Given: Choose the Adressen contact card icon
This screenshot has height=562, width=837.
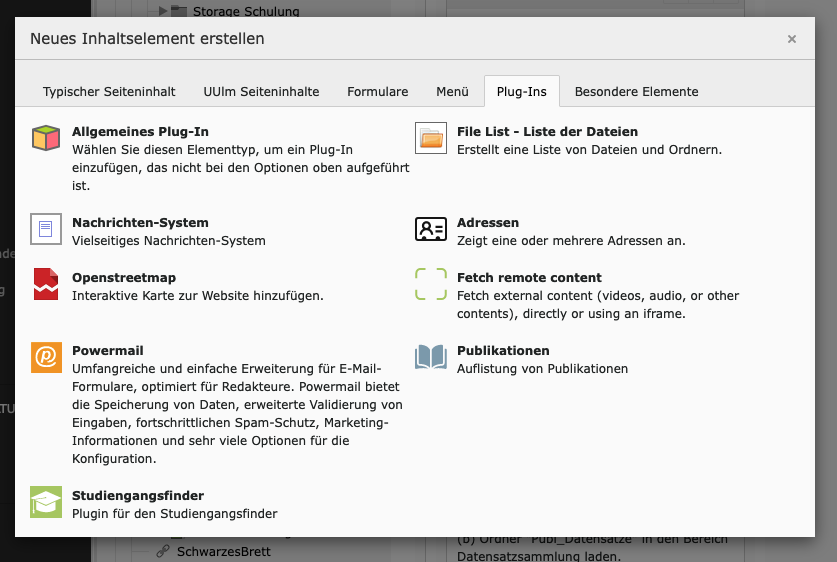Looking at the screenshot, I should pos(431,230).
